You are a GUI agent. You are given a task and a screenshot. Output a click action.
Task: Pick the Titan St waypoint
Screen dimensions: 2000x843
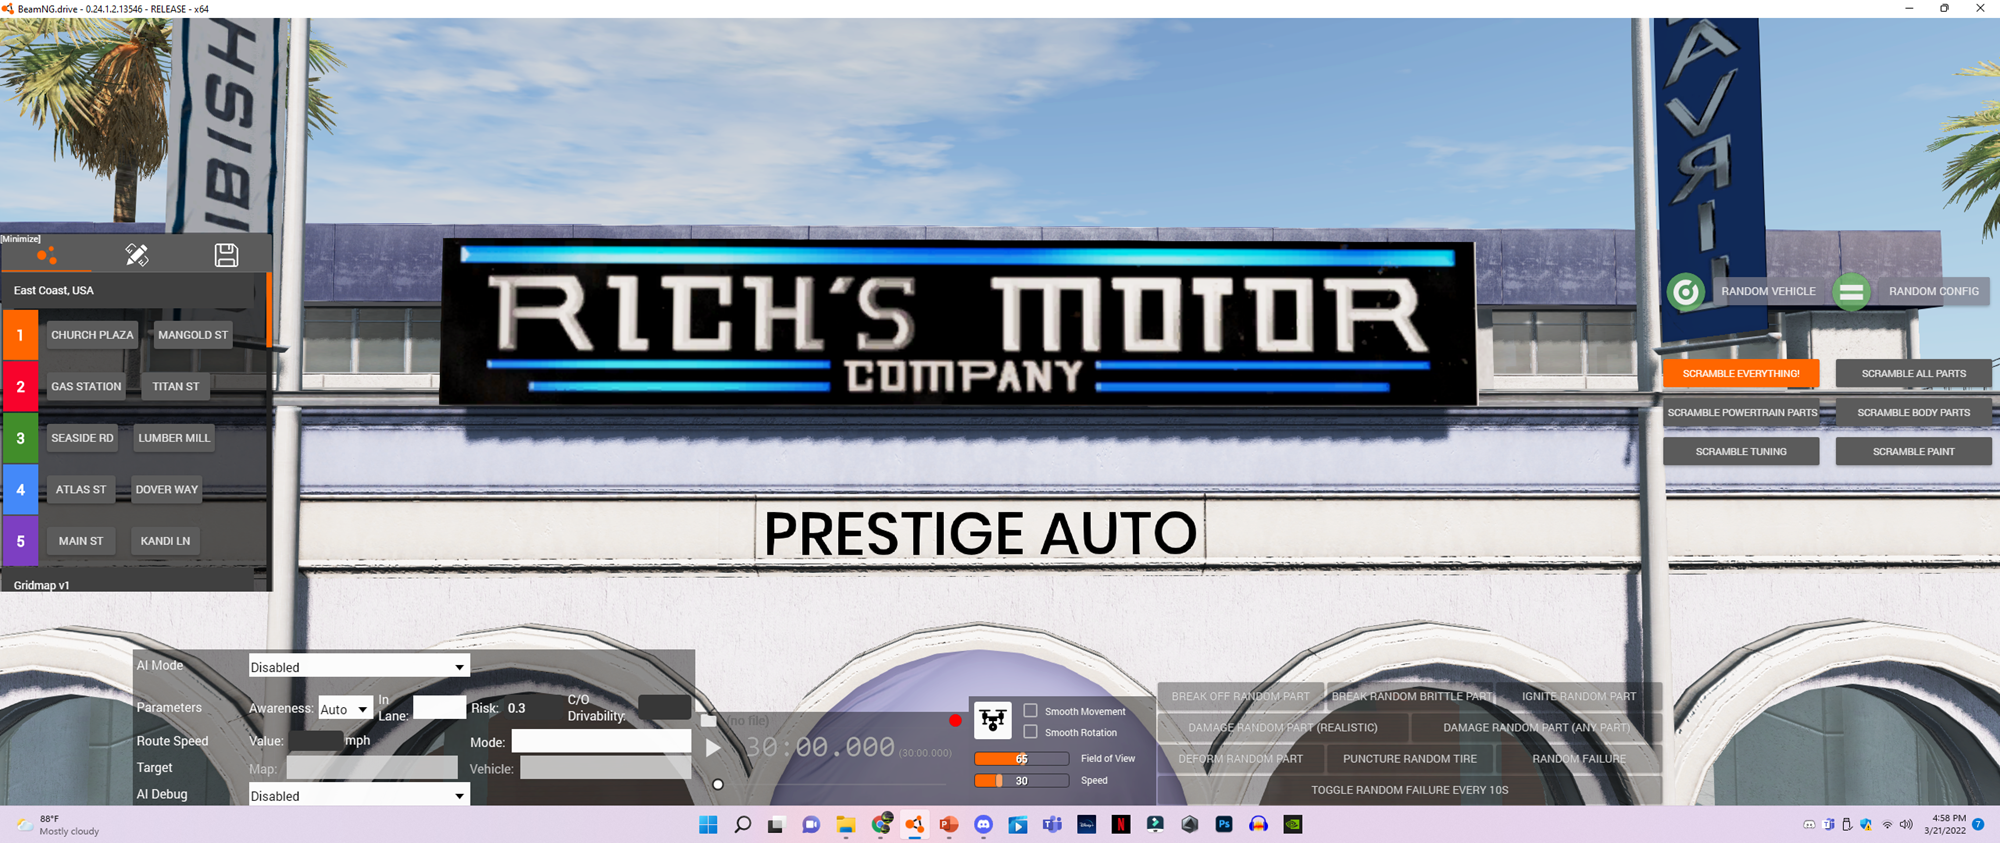[x=176, y=386]
